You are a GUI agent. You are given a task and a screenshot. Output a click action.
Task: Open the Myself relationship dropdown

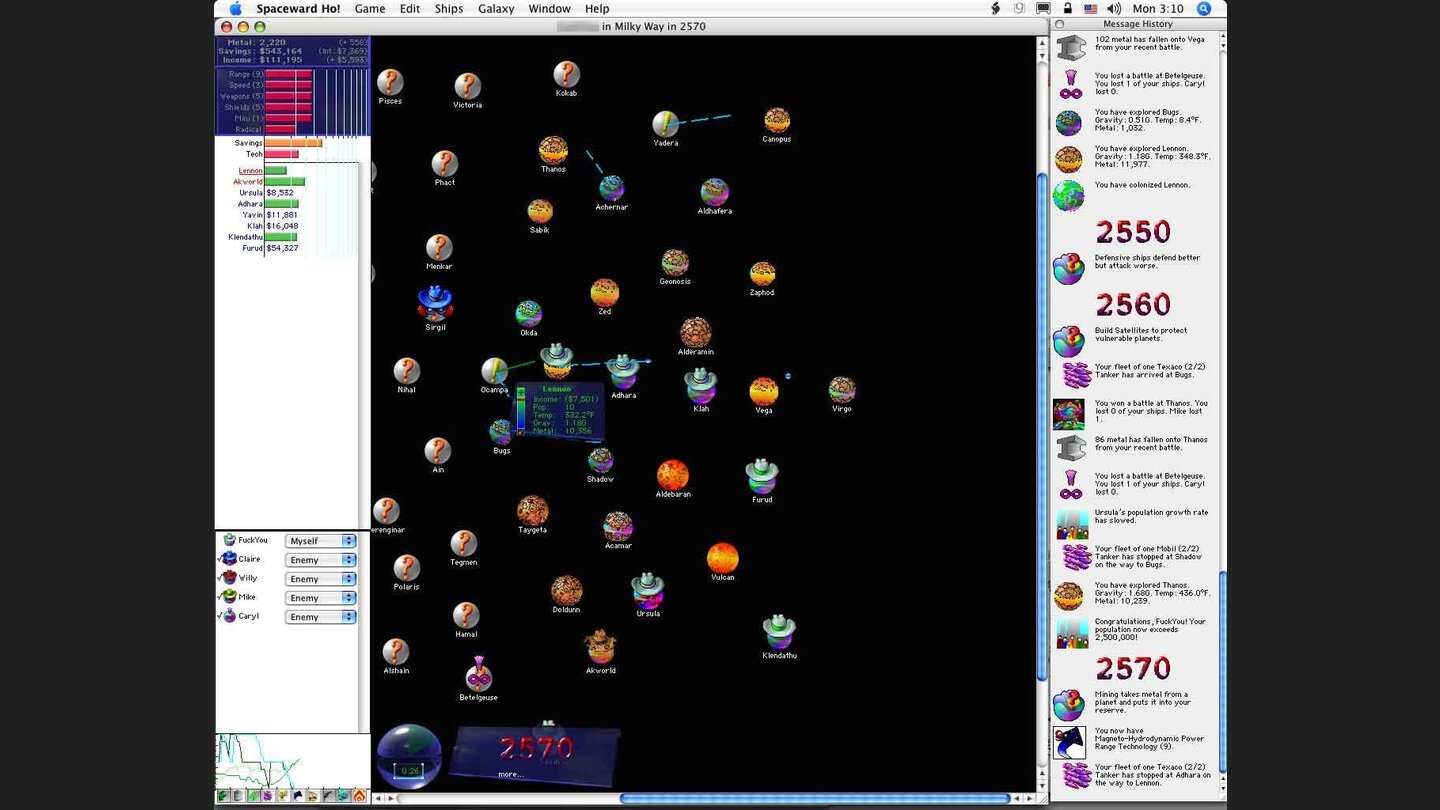[321, 541]
